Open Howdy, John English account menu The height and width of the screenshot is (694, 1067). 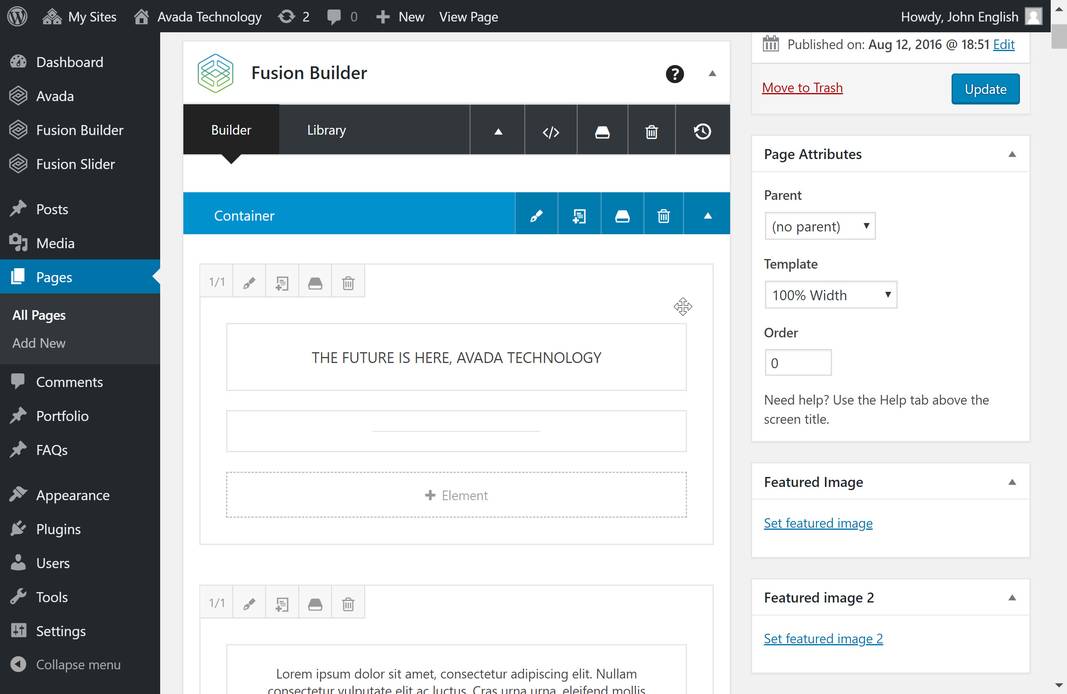pos(971,16)
